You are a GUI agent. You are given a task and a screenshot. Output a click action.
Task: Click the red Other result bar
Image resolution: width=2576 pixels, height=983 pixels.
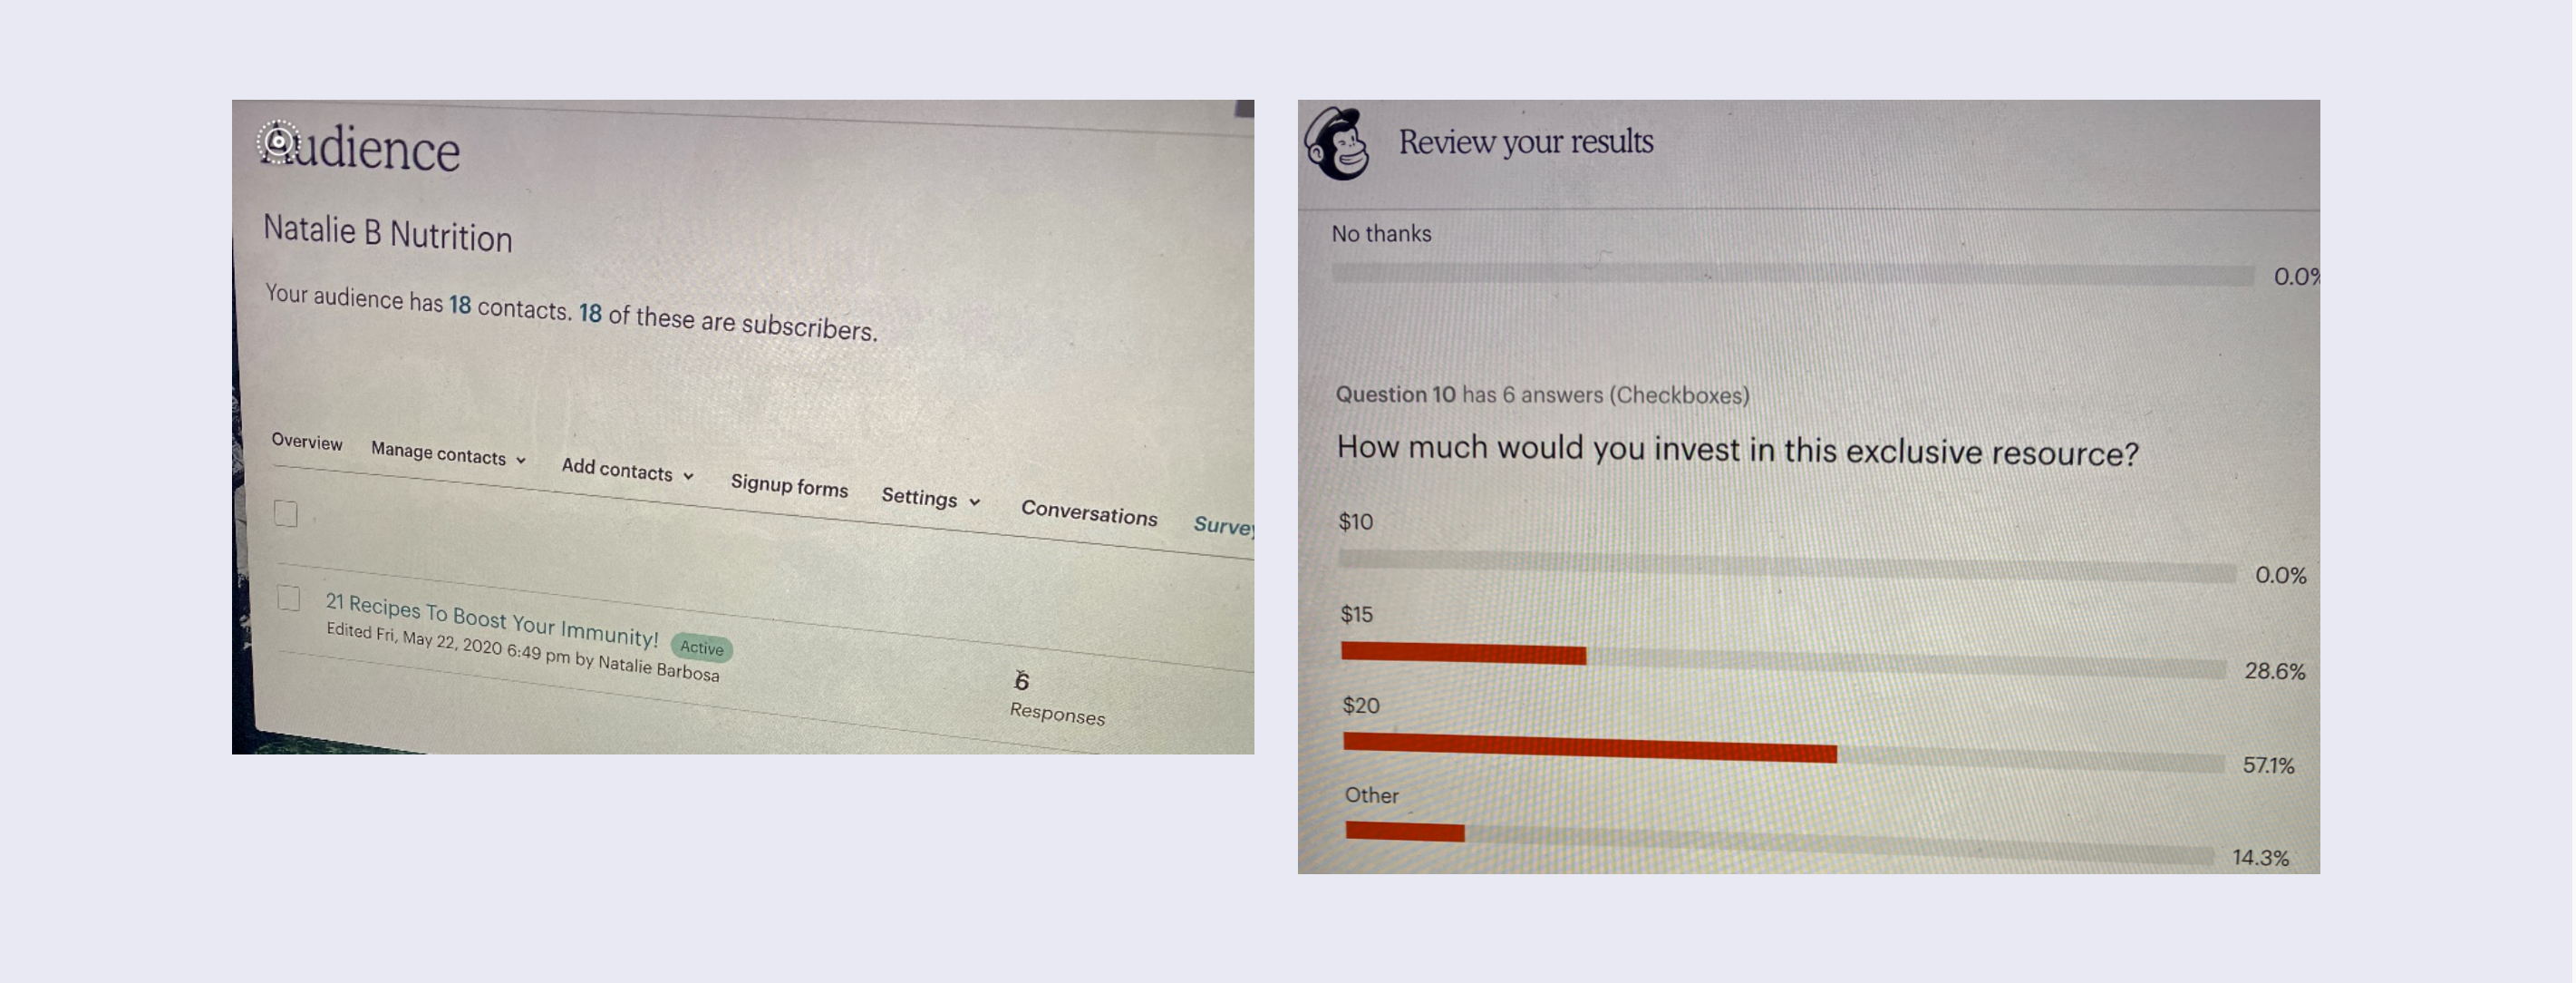pos(1405,831)
